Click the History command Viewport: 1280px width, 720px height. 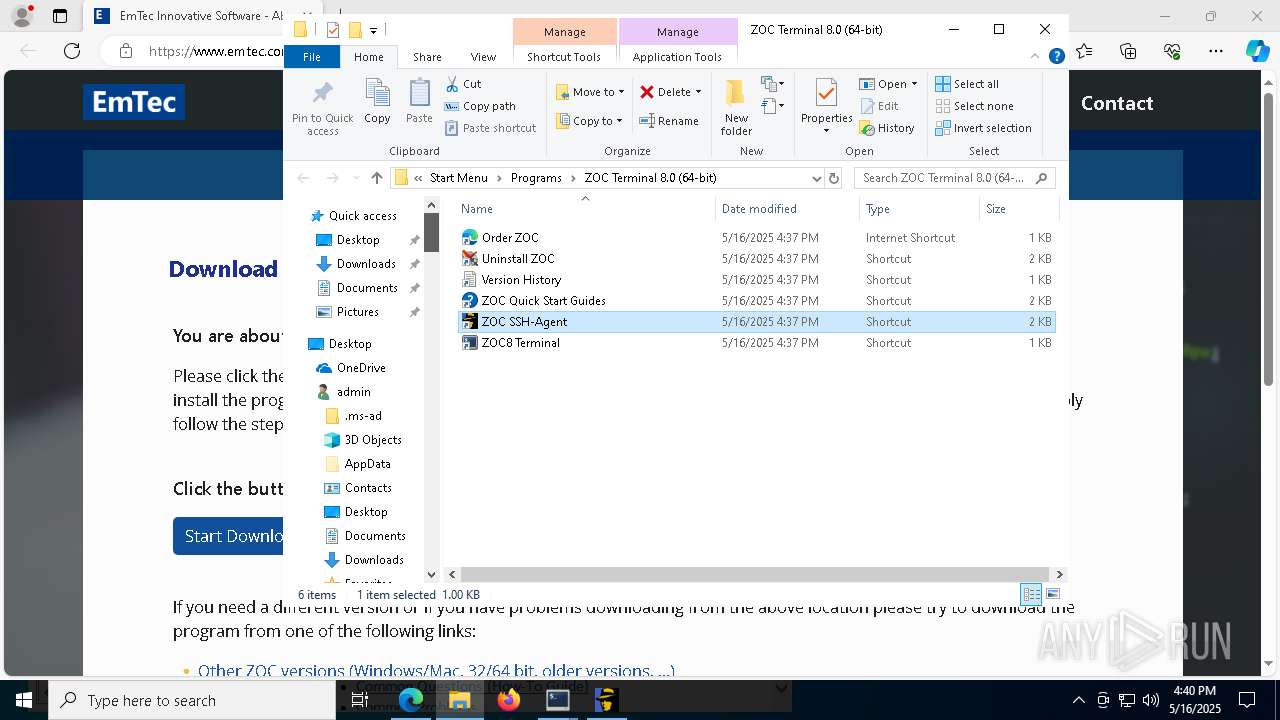[x=887, y=128]
